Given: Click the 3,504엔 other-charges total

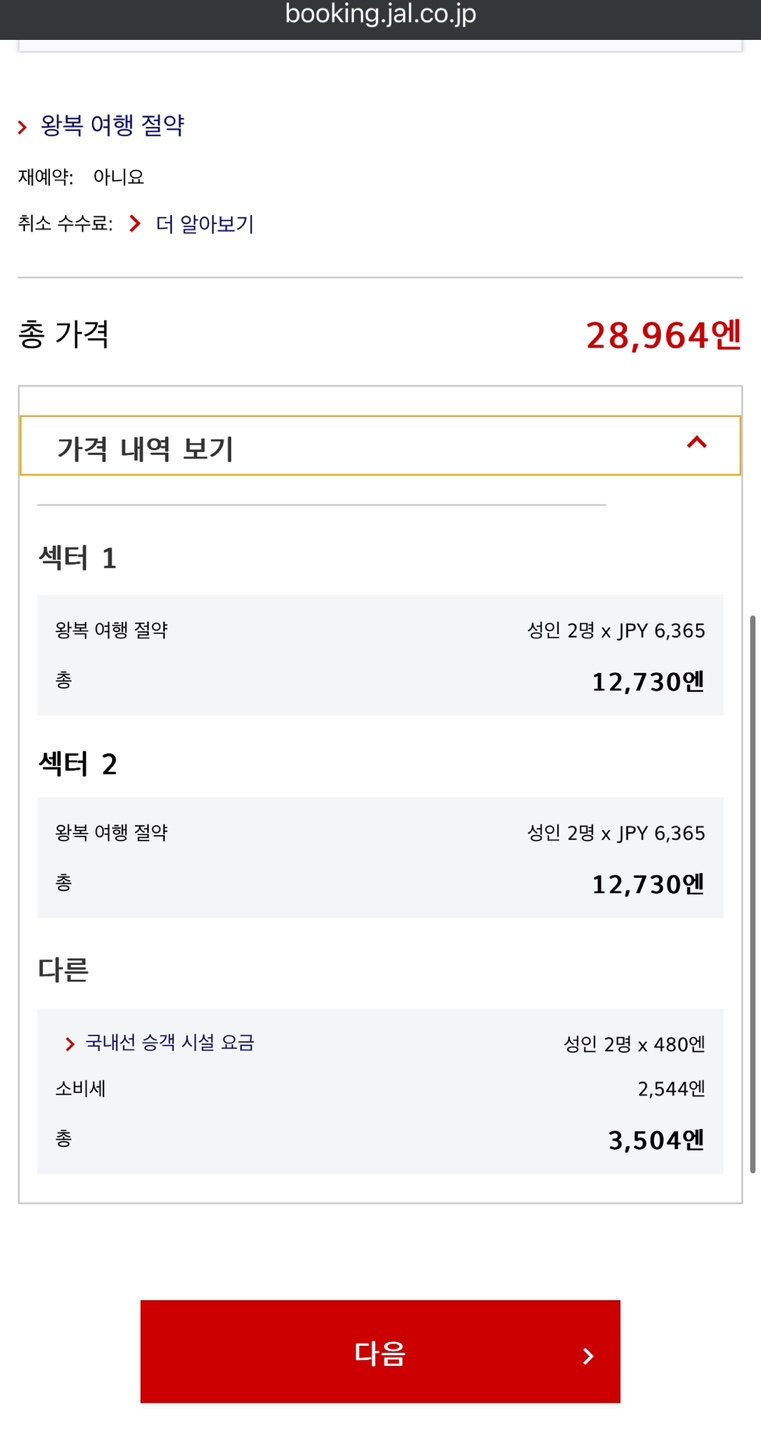Looking at the screenshot, I should pyautogui.click(x=656, y=1141).
